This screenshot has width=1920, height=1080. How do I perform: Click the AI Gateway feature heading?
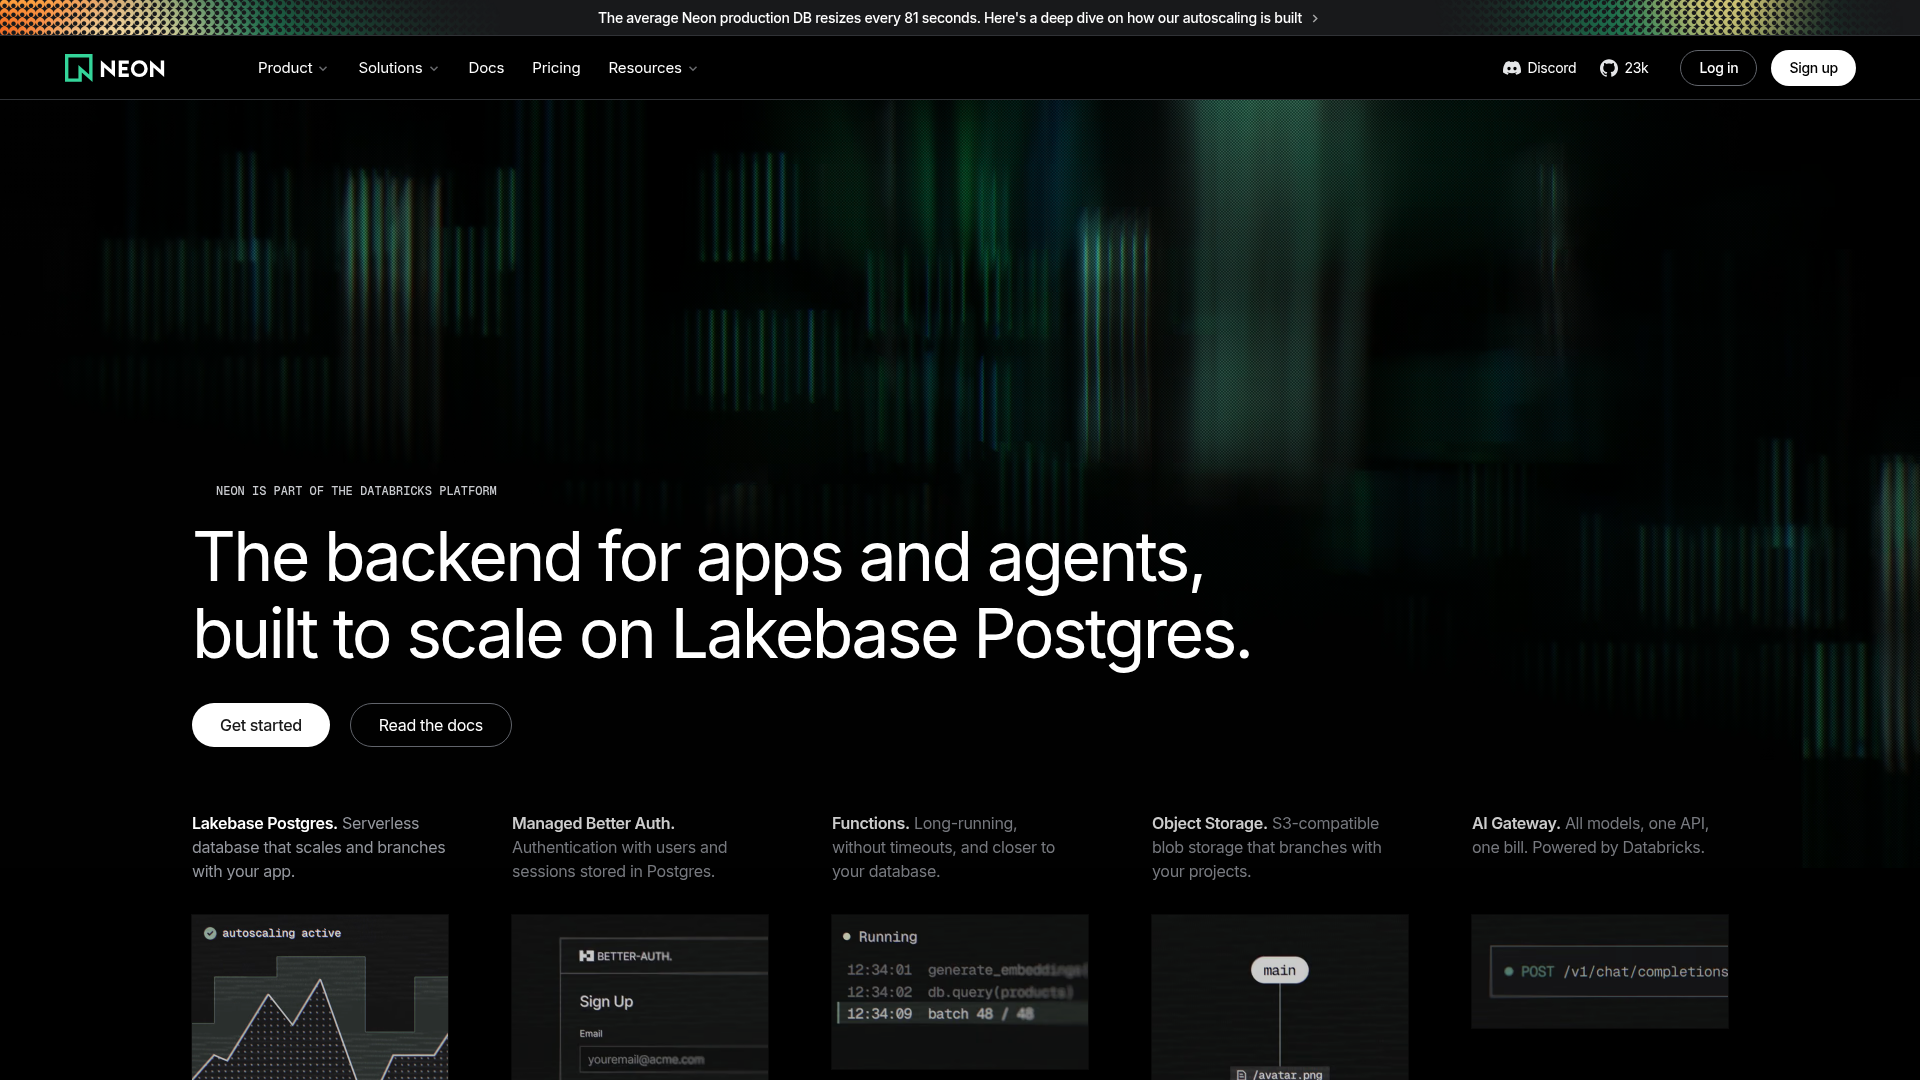point(1516,823)
